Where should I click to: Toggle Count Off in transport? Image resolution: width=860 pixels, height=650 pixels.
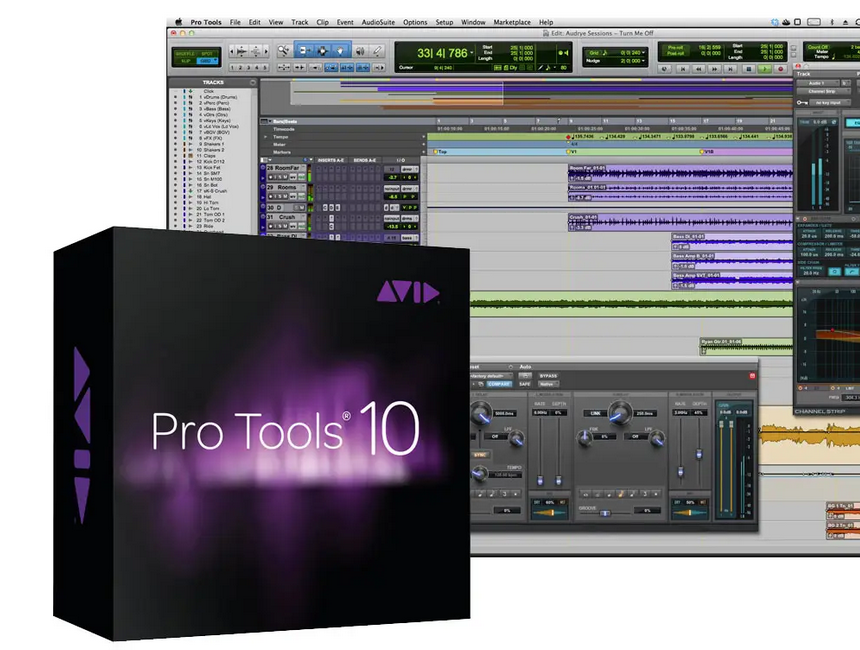[818, 47]
